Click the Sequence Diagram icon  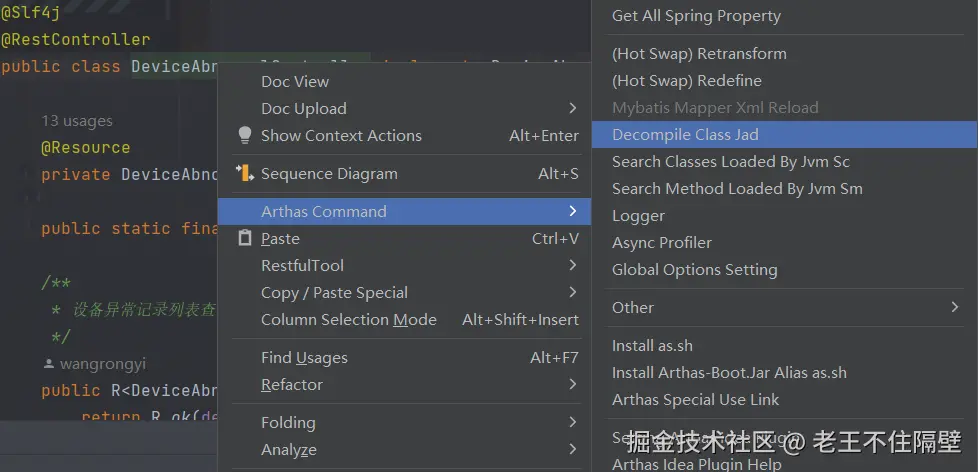tap(245, 173)
